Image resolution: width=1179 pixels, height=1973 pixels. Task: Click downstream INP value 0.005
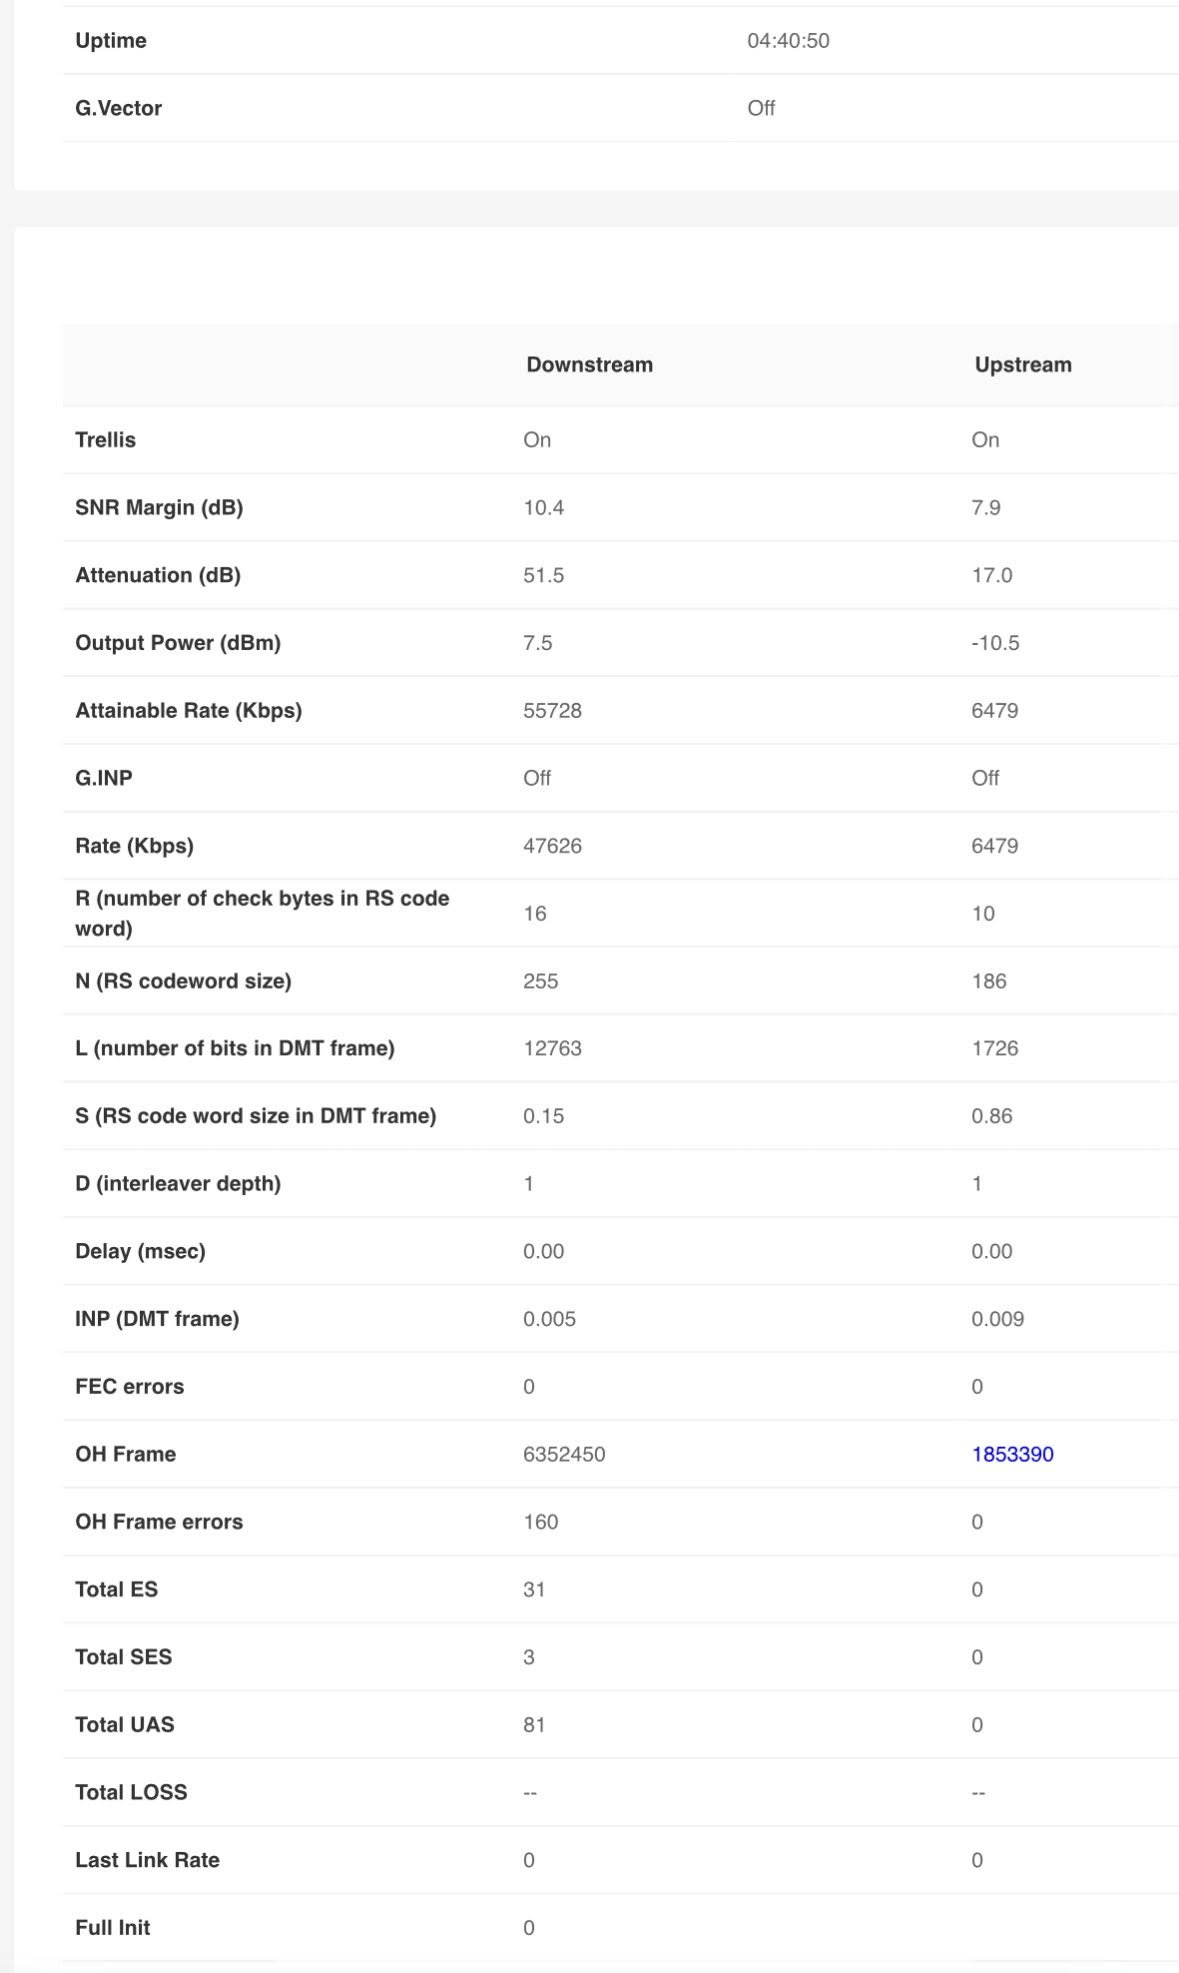(549, 1319)
